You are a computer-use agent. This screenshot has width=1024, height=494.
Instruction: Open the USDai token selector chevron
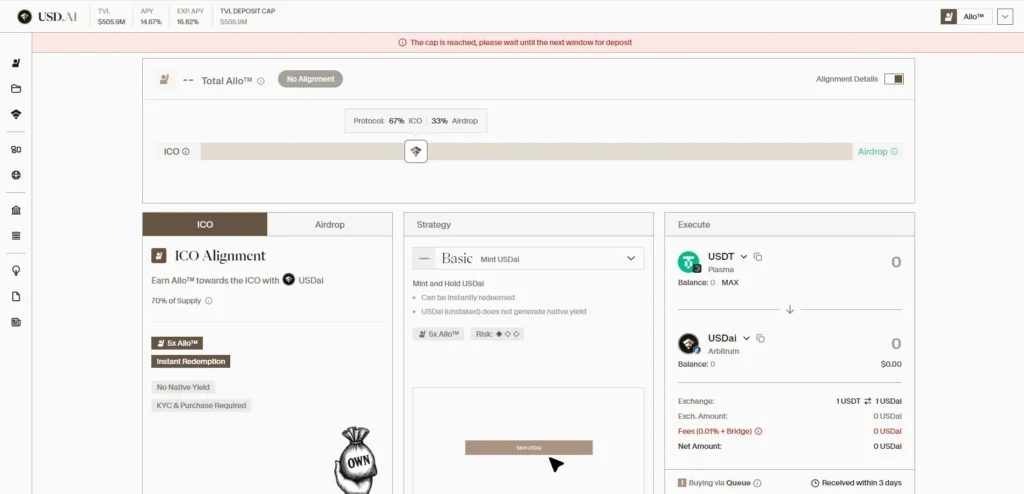(745, 338)
